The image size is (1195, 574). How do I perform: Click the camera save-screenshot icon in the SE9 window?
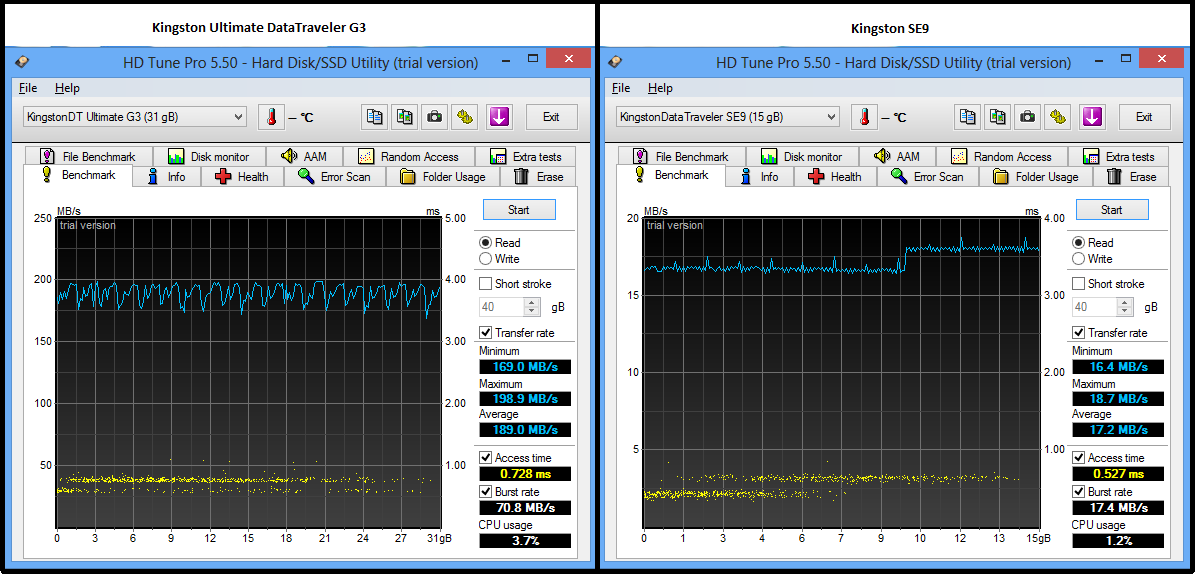(x=1027, y=117)
